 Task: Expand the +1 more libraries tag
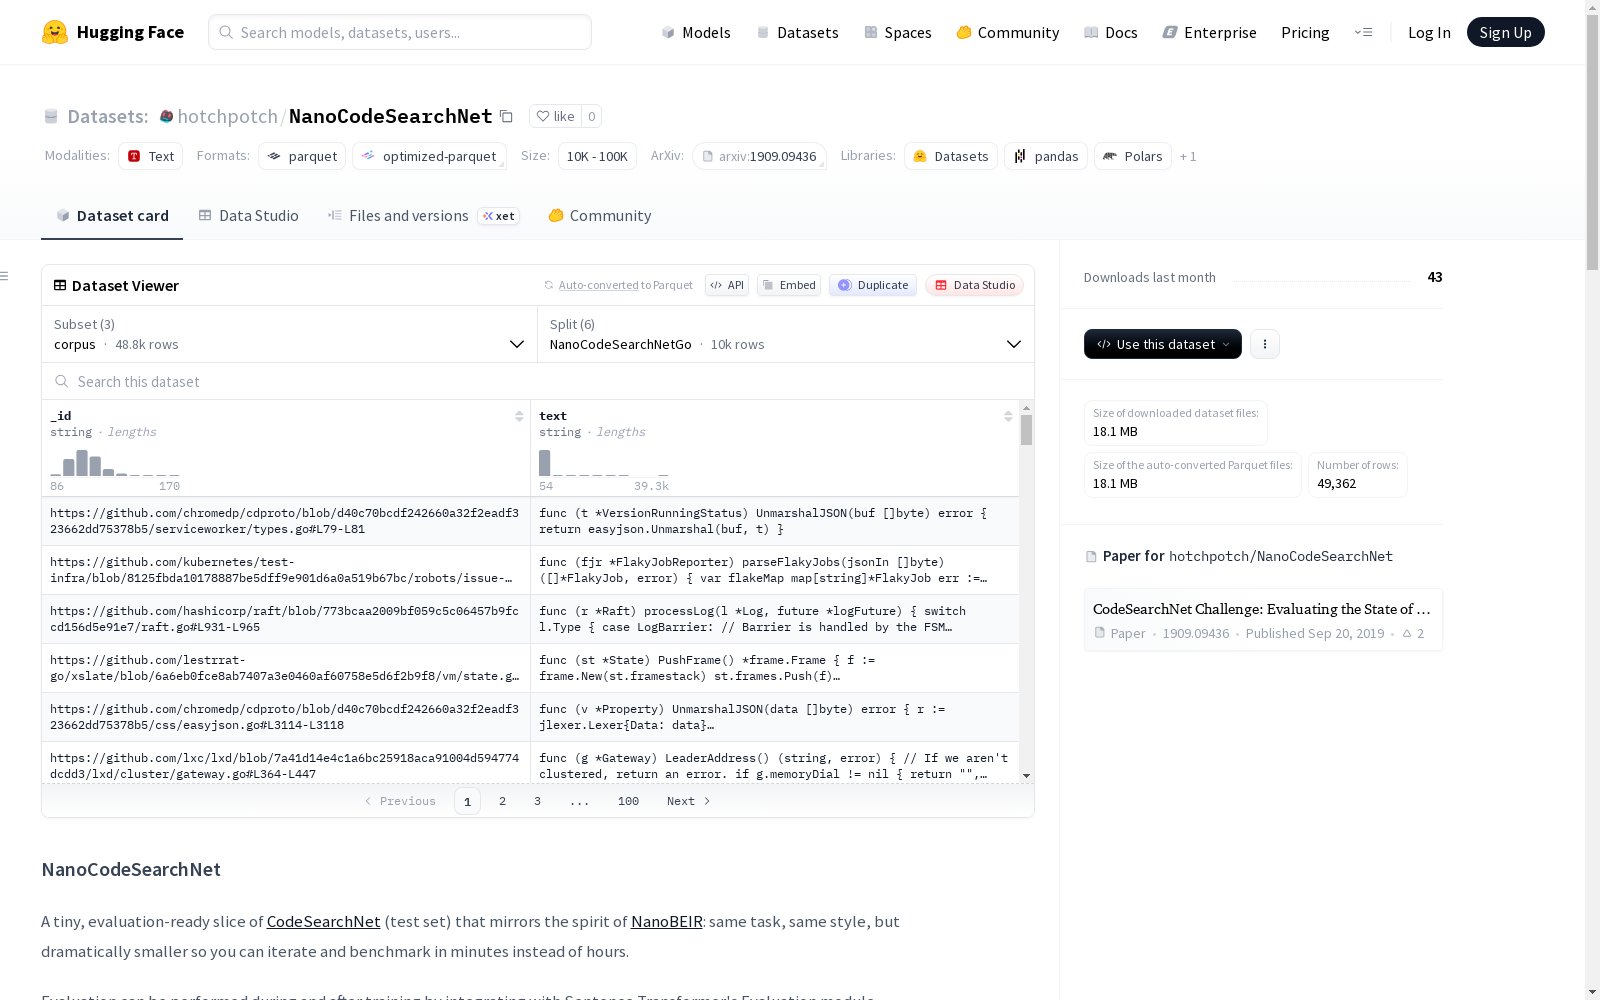1188,156
